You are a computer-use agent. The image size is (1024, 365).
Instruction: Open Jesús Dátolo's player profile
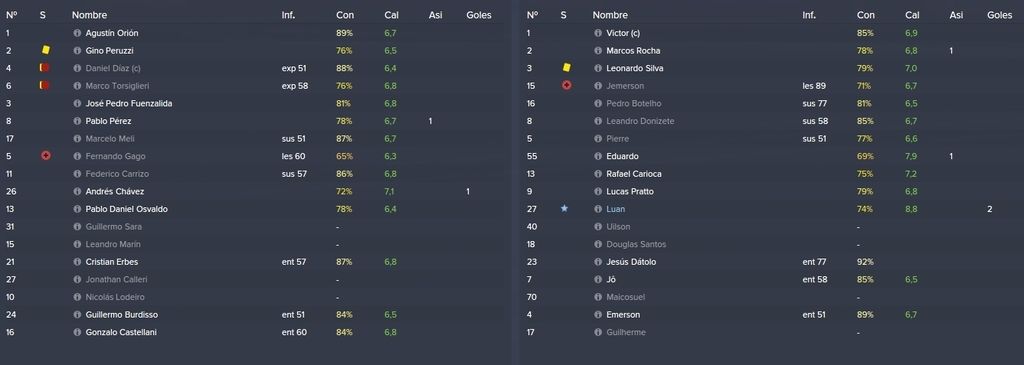(631, 262)
